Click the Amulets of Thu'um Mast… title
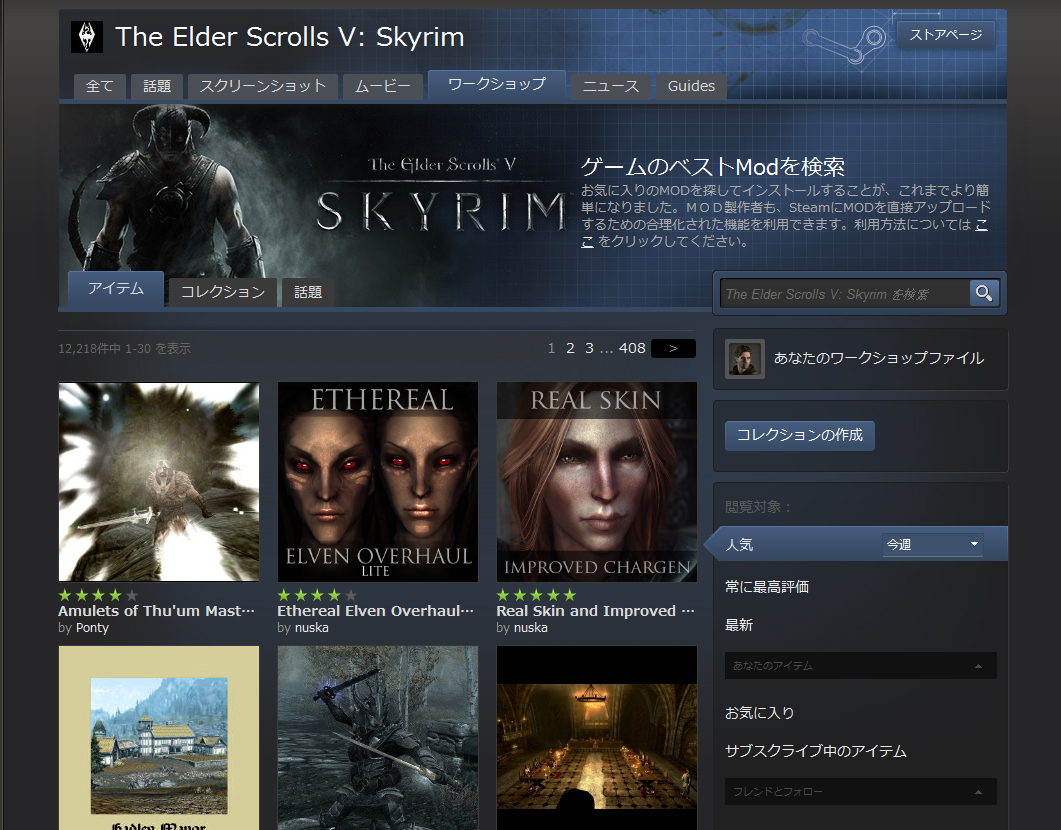This screenshot has height=830, width=1061. (x=156, y=611)
